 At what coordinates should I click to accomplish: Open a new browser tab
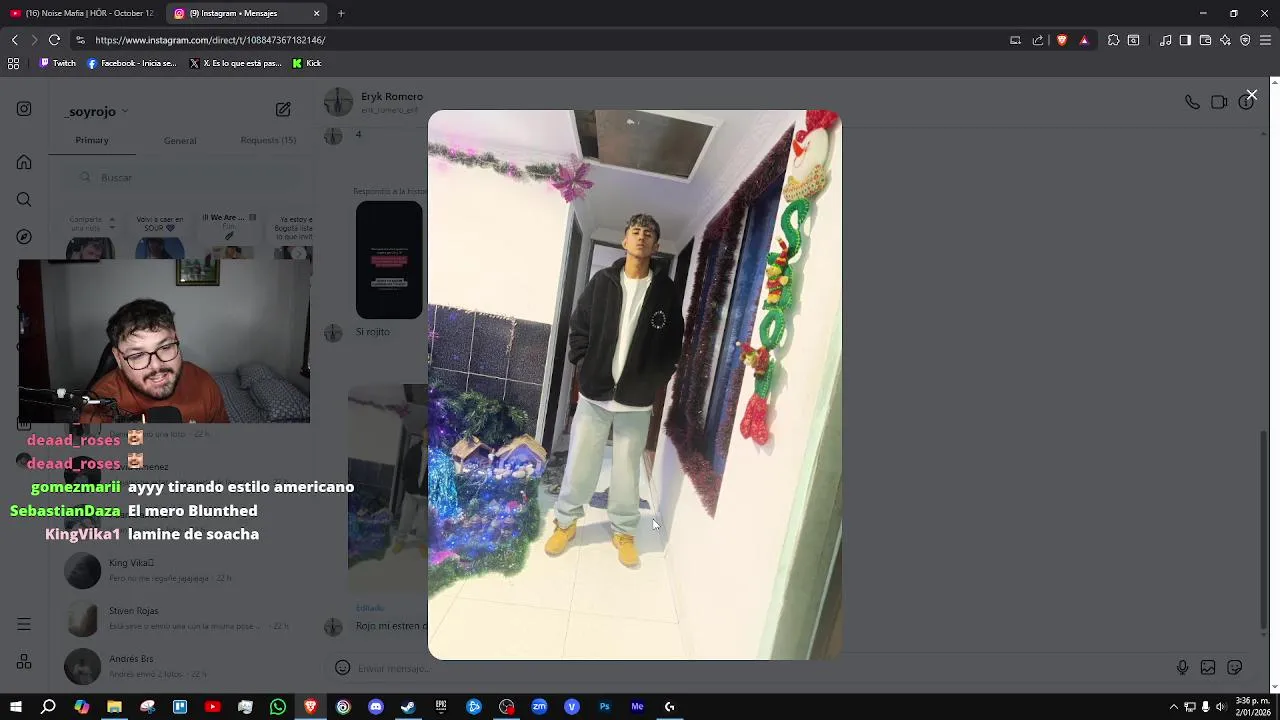pos(341,13)
